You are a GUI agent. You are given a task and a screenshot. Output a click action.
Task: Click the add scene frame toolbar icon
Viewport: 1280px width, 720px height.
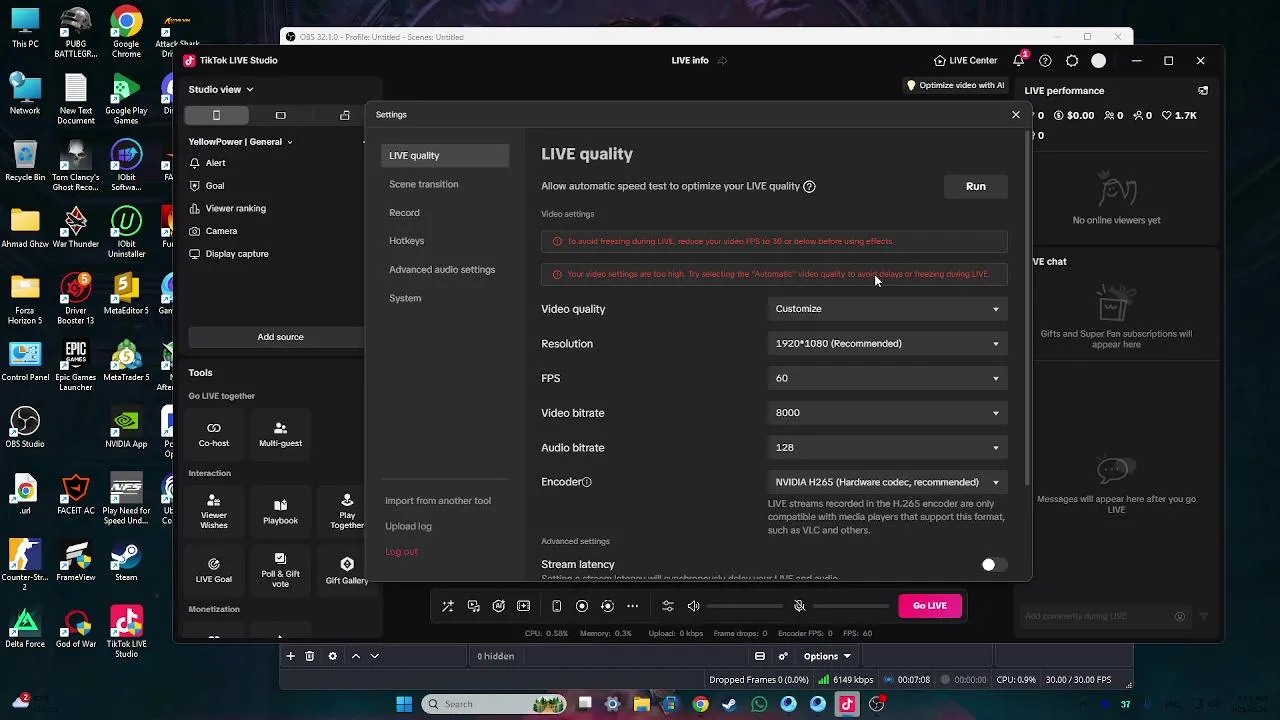523,606
